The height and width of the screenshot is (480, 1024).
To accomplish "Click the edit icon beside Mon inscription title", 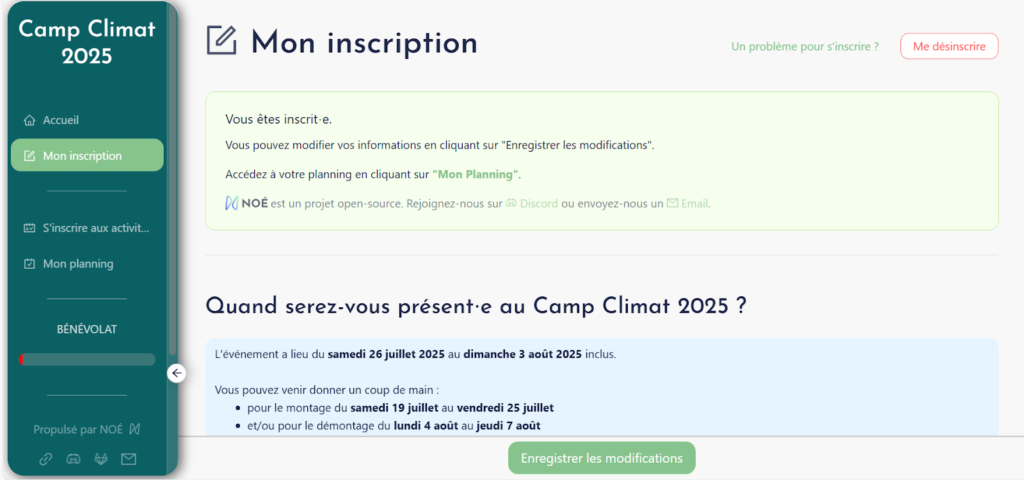I will tap(222, 40).
